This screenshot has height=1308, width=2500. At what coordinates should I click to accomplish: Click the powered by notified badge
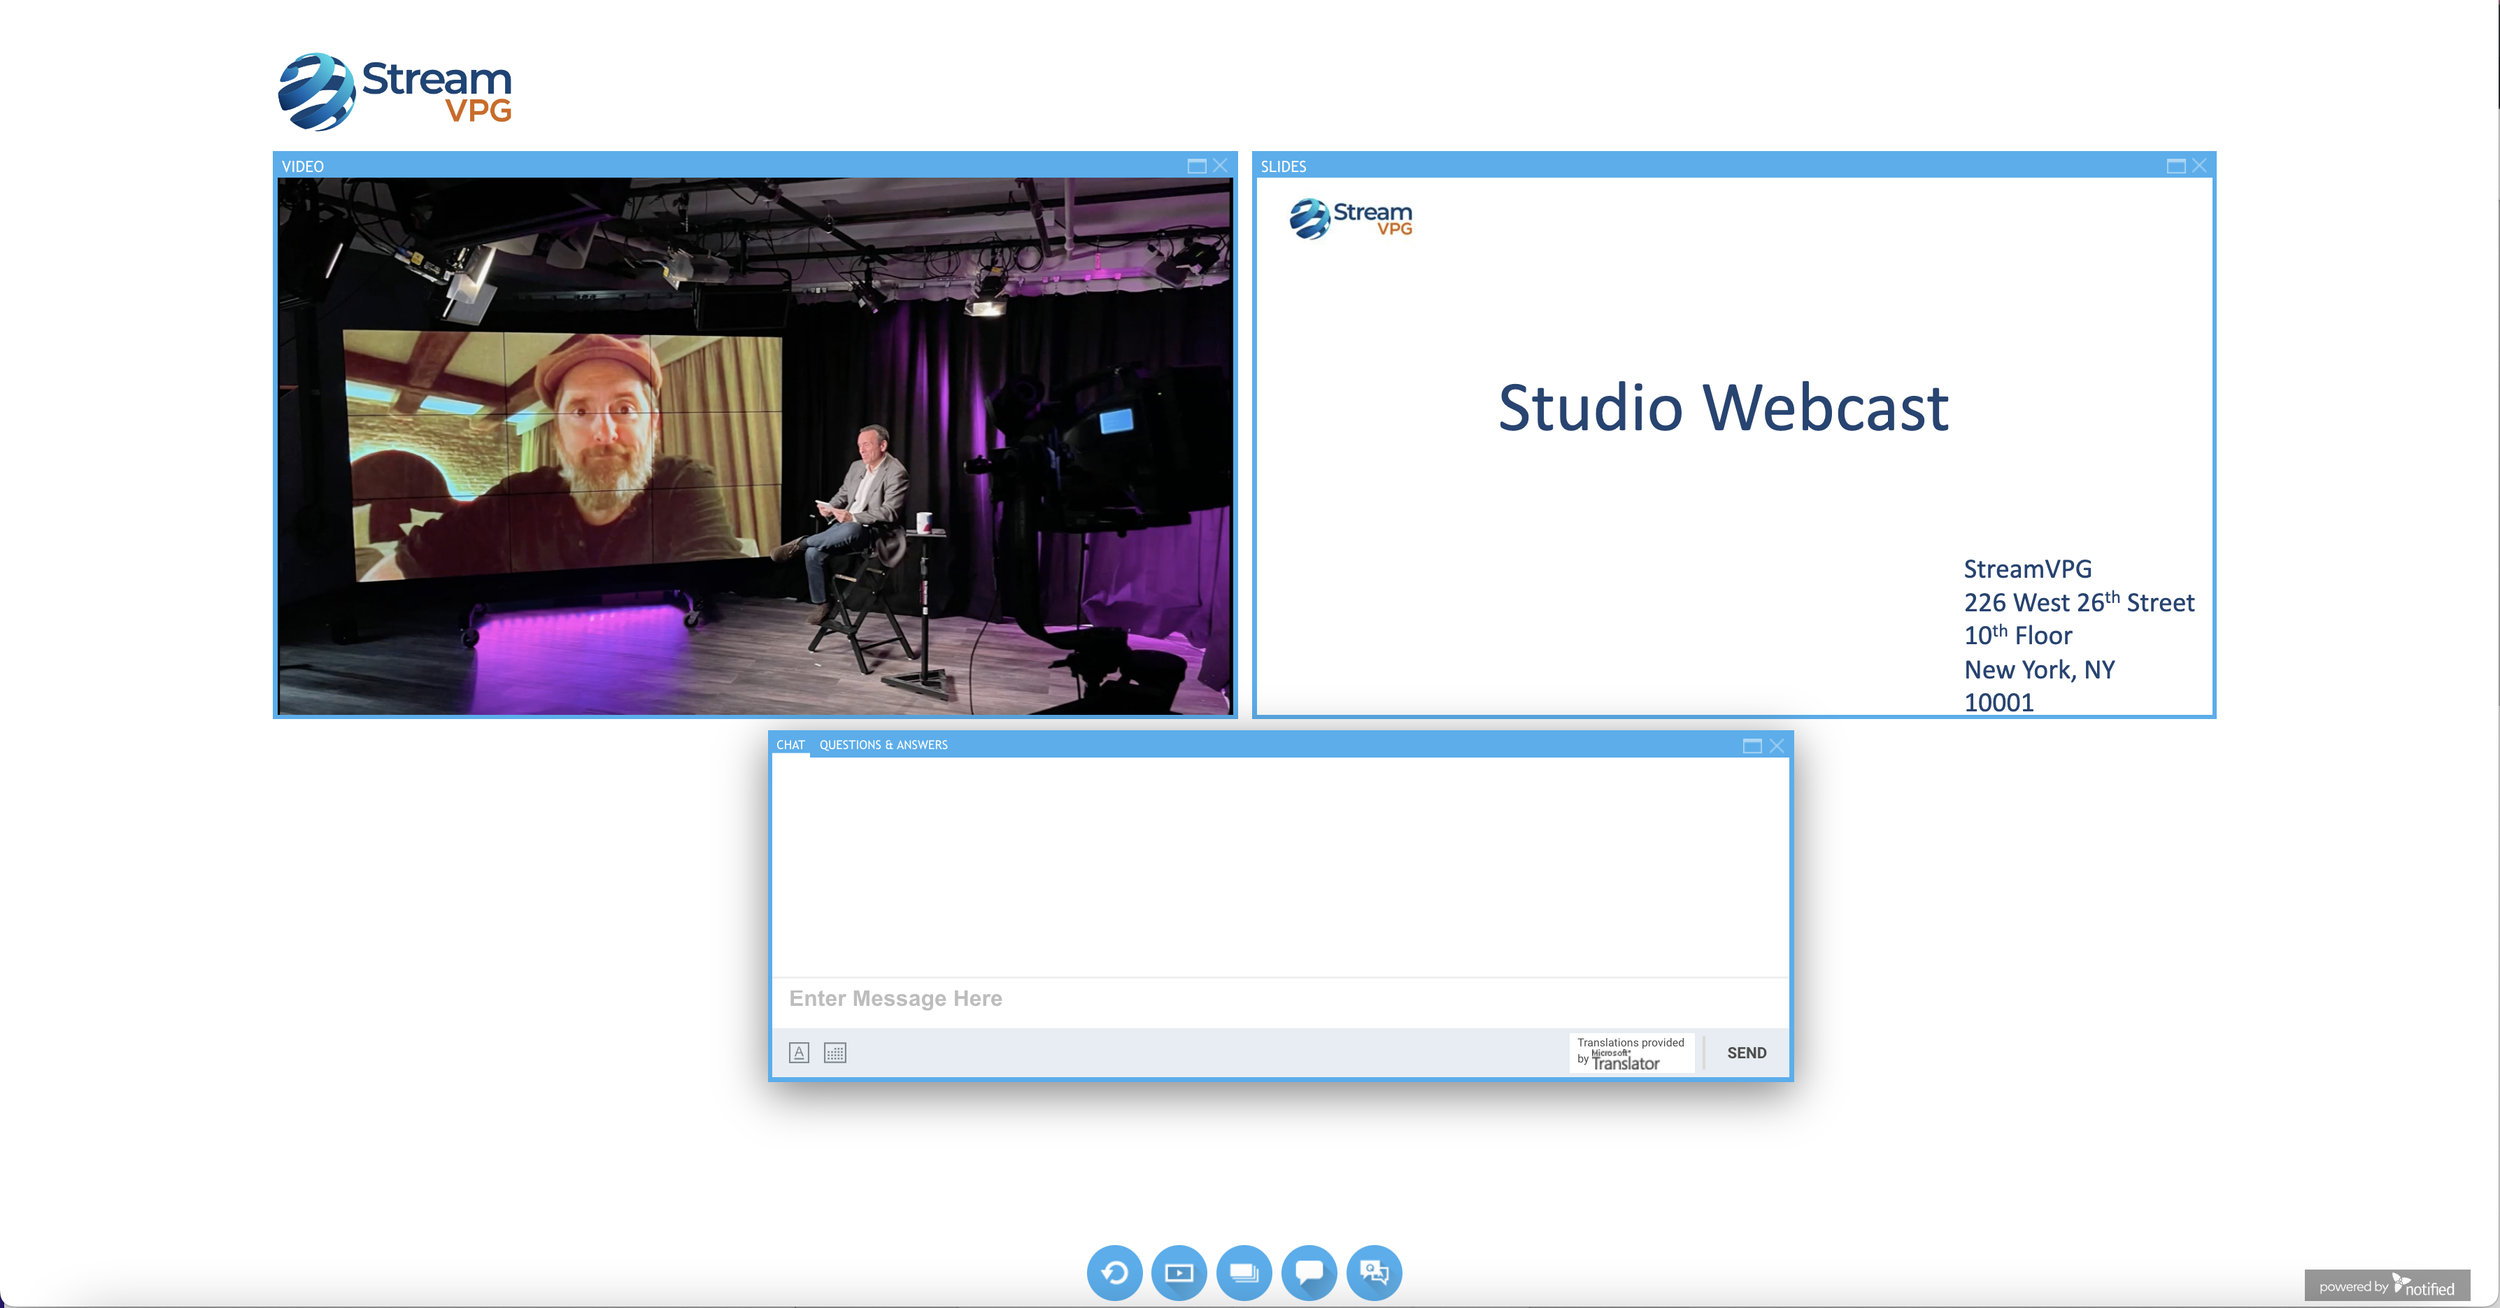pyautogui.click(x=2387, y=1285)
